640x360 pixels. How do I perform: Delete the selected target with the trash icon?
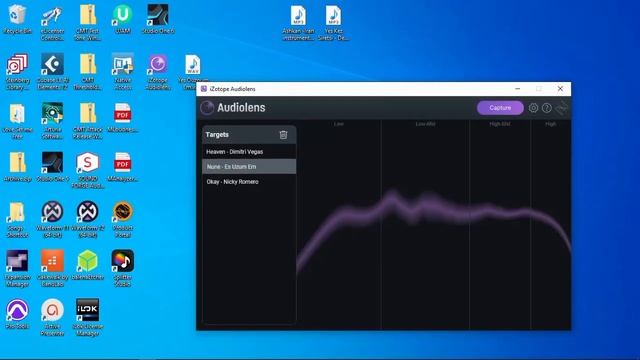coord(283,135)
